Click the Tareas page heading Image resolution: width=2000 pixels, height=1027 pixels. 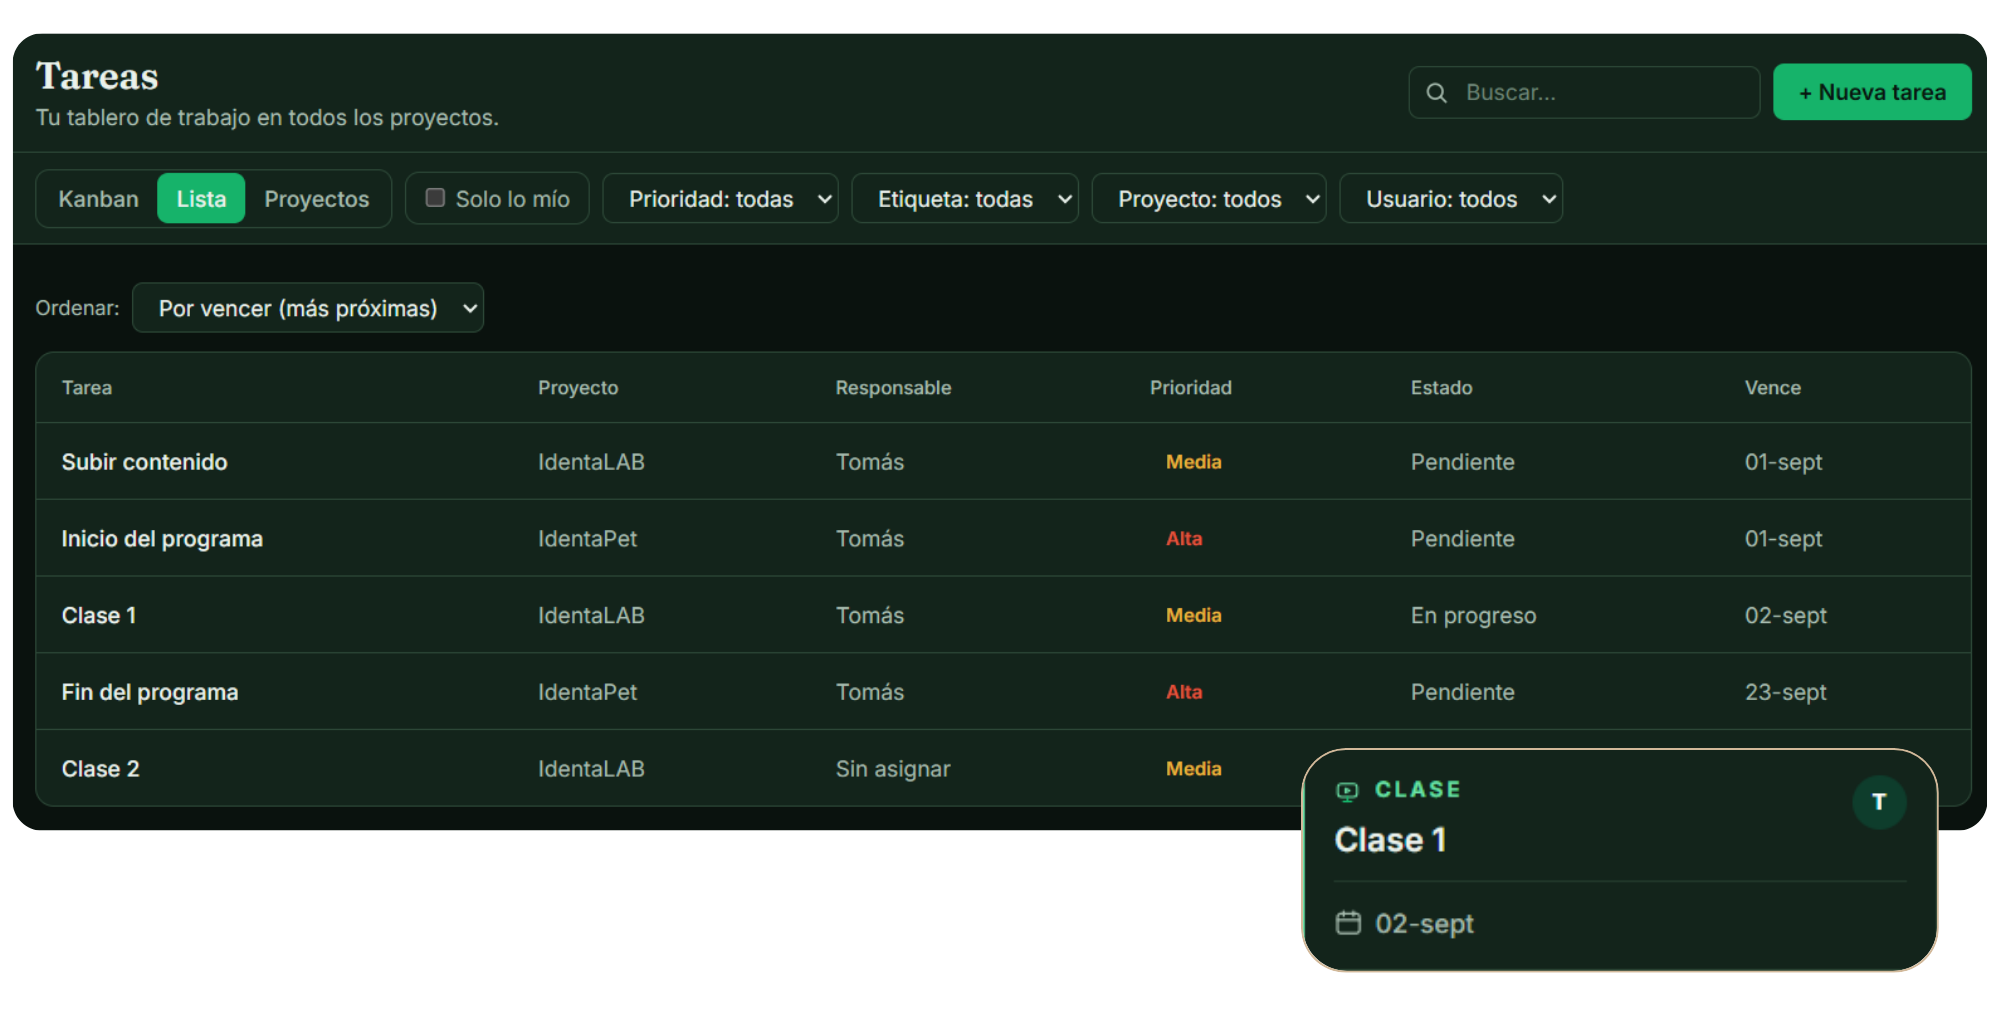point(97,76)
